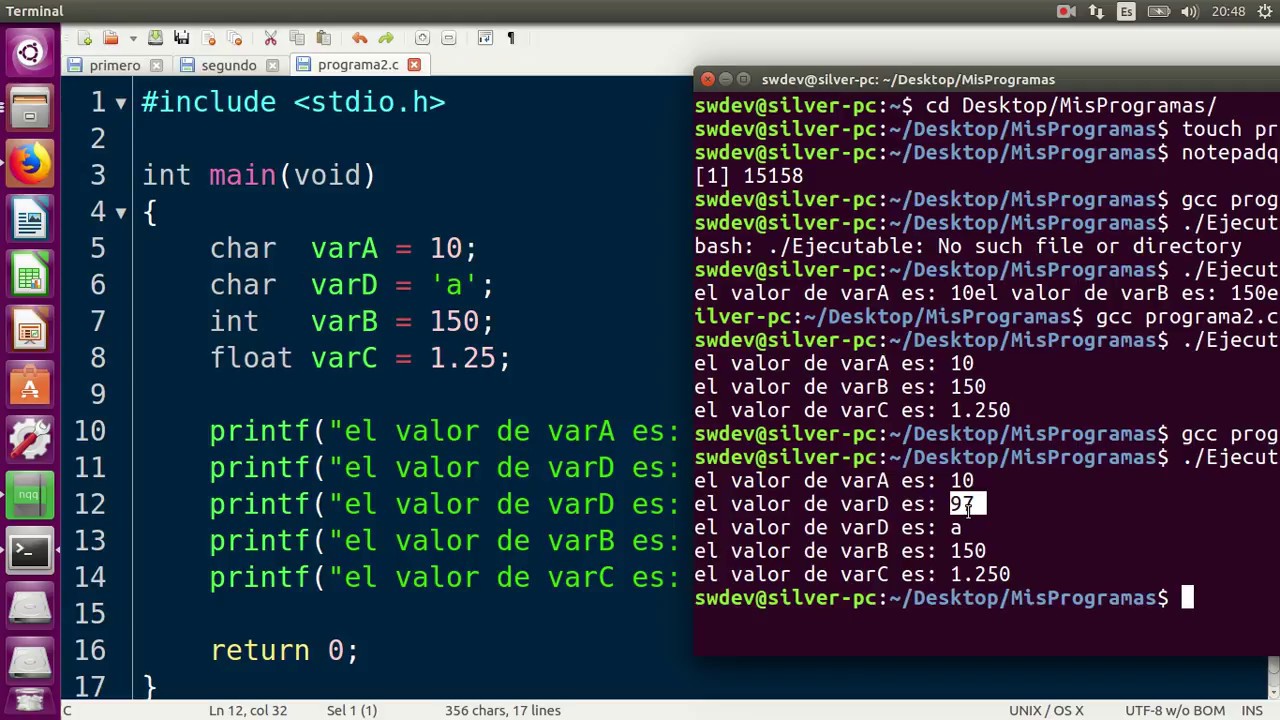Open a file using the folder icon
Viewport: 1280px width, 720px height.
pyautogui.click(x=110, y=38)
